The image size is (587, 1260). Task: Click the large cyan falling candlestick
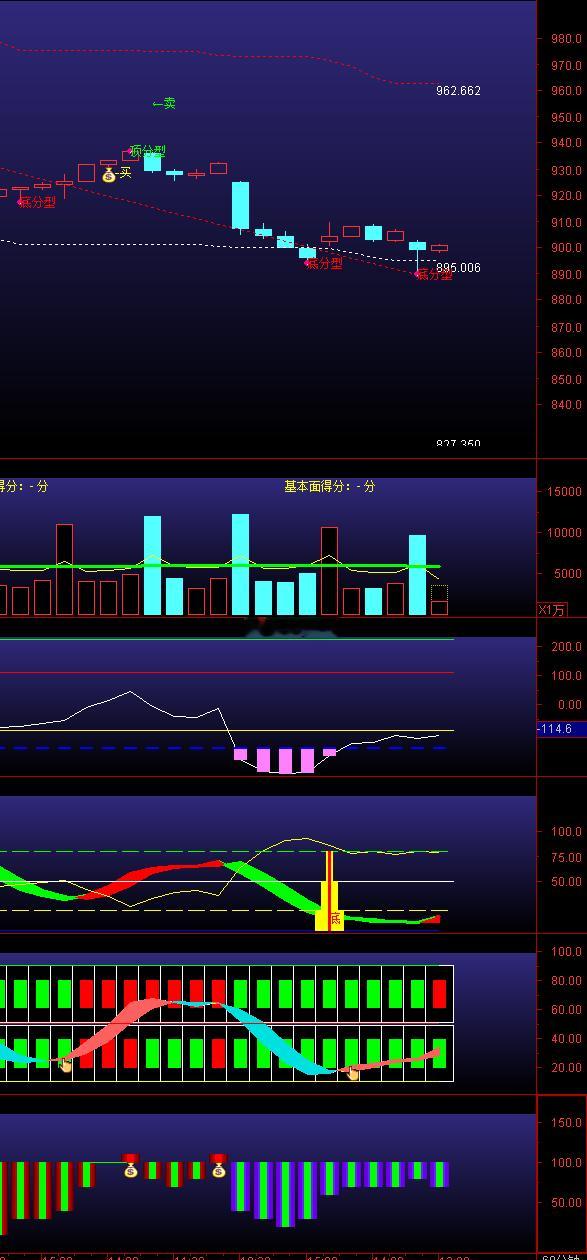(x=240, y=206)
